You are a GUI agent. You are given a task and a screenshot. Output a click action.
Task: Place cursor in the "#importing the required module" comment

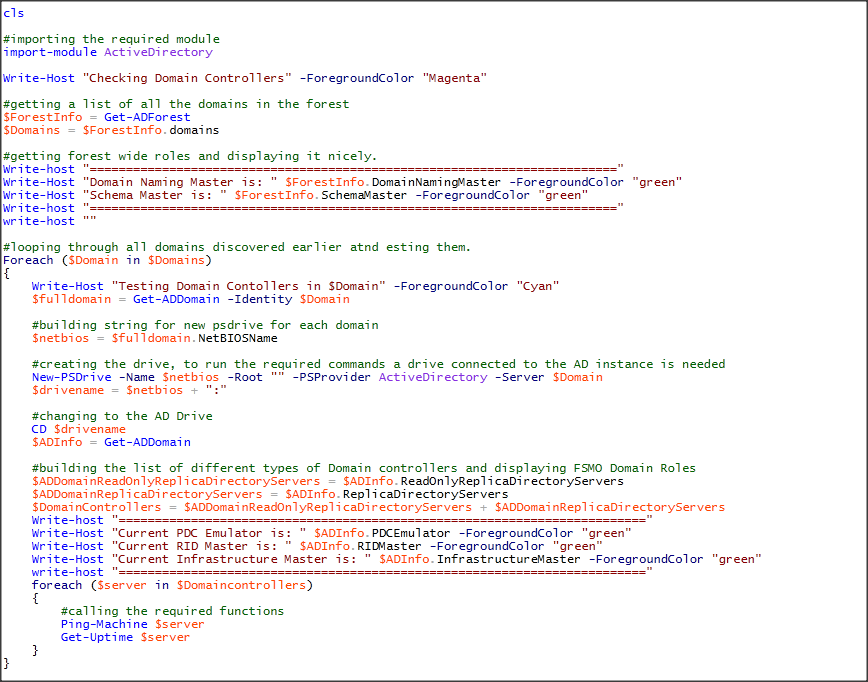[110, 39]
